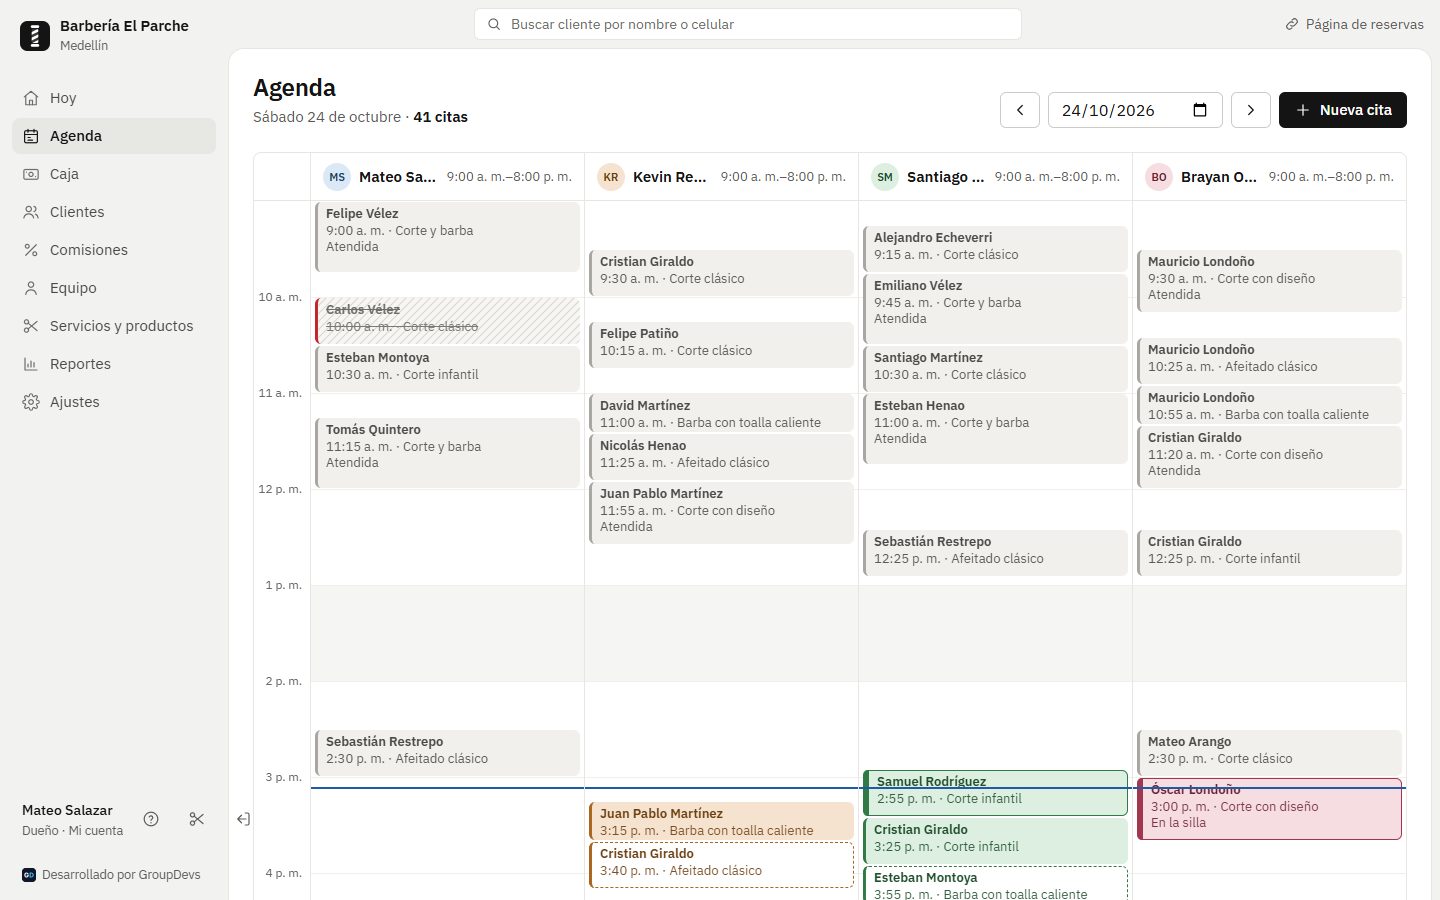Image resolution: width=1440 pixels, height=900 pixels.
Task: Open the Página de reservas link
Action: point(1354,24)
